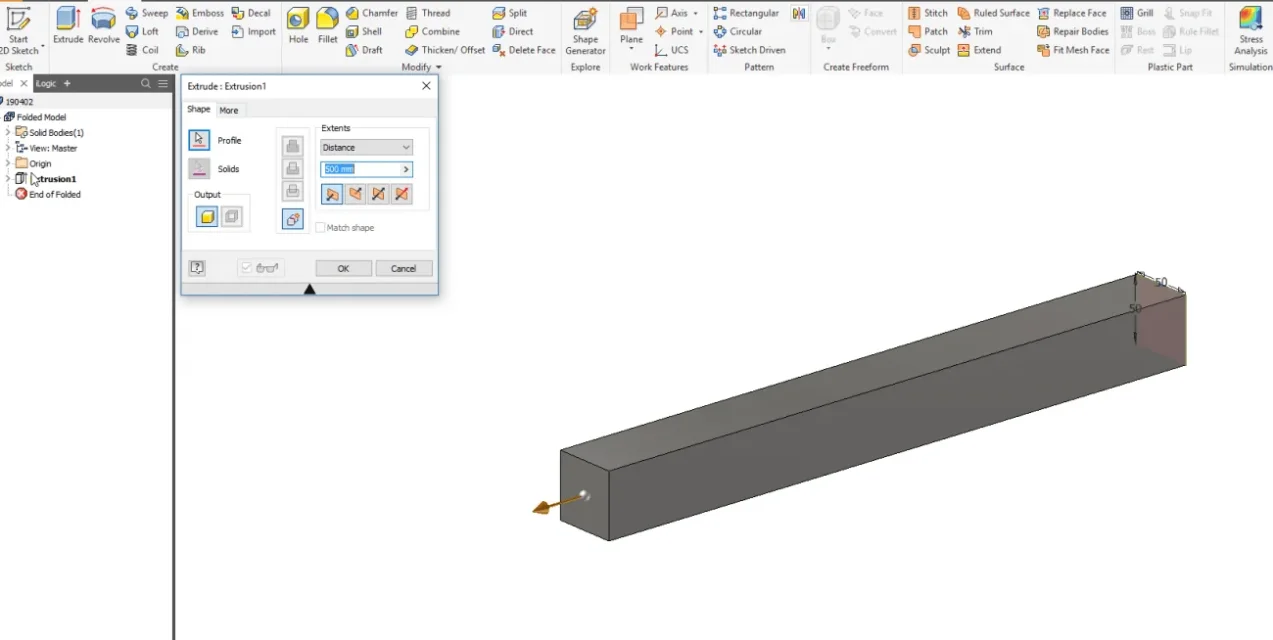The height and width of the screenshot is (640, 1273).
Task: Confirm the extrusion with OK
Action: click(x=343, y=268)
